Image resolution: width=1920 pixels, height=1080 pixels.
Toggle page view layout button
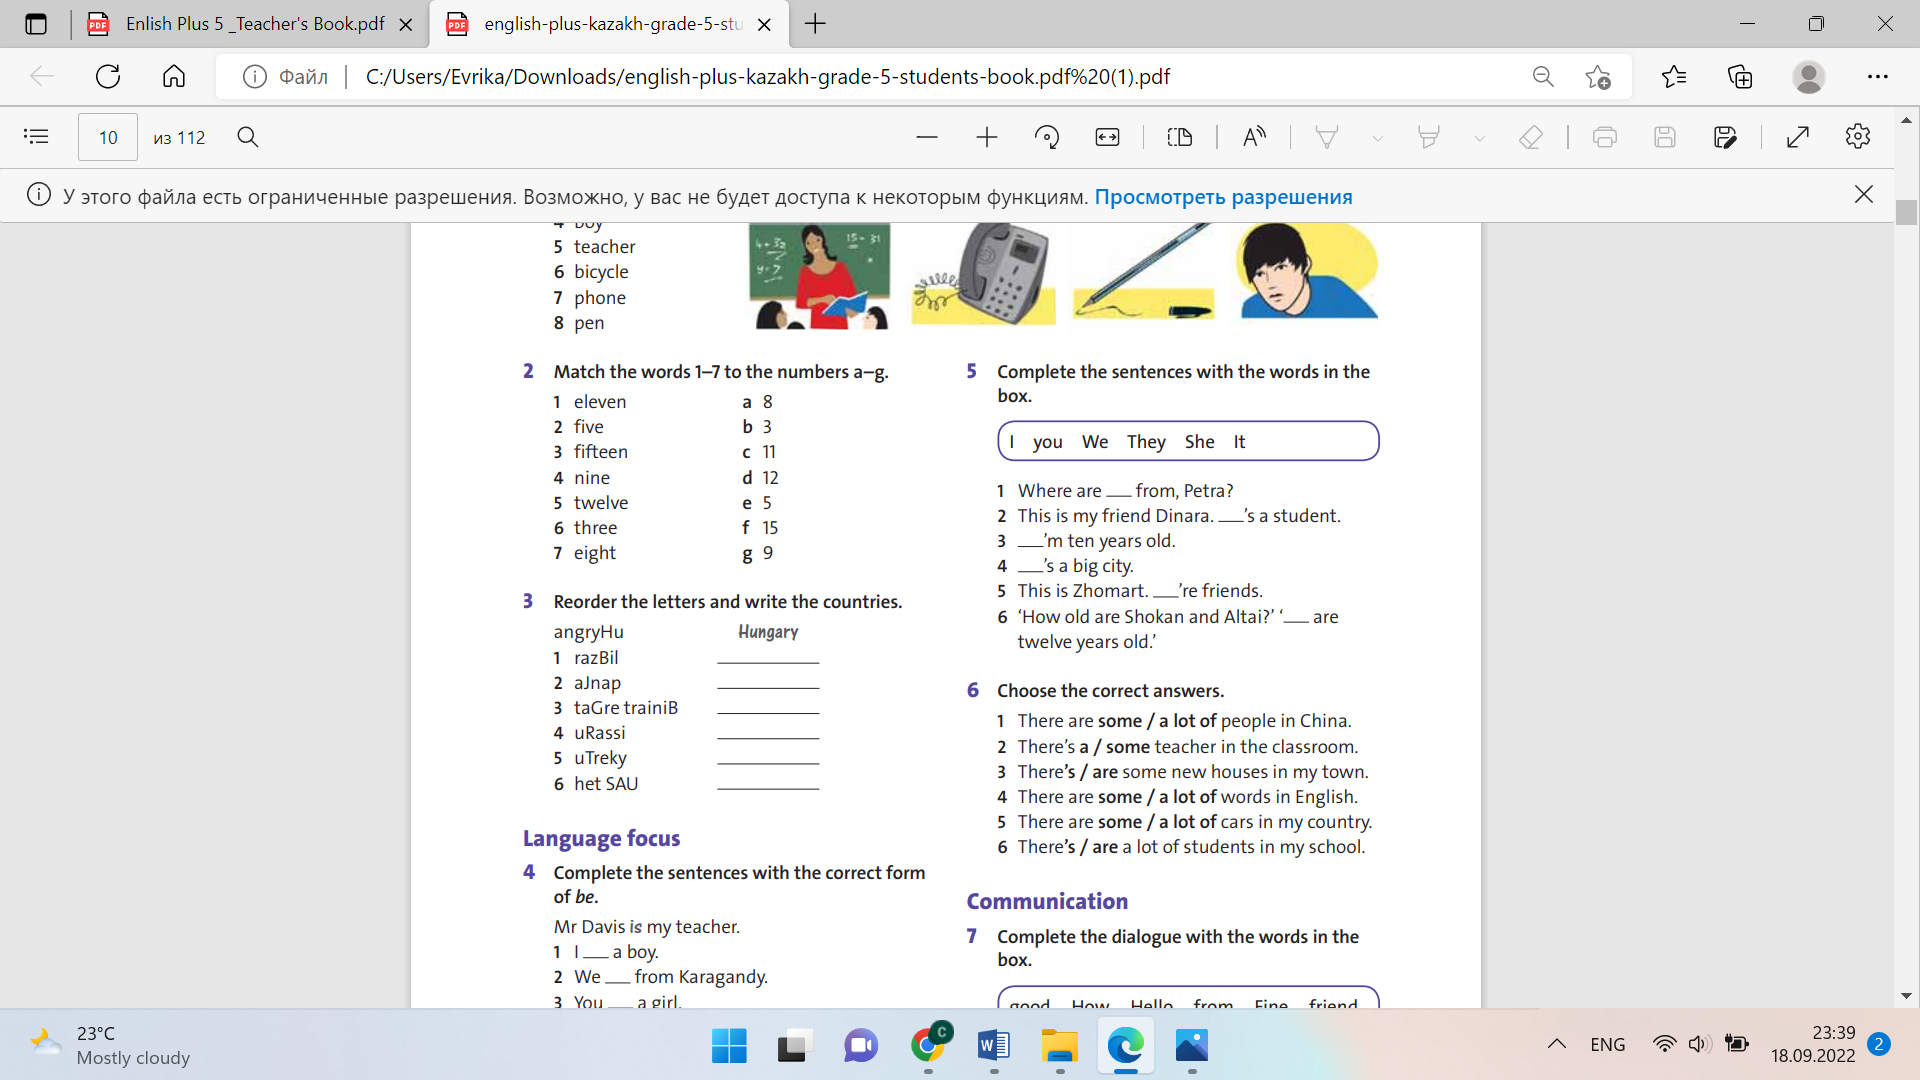[x=1180, y=137]
